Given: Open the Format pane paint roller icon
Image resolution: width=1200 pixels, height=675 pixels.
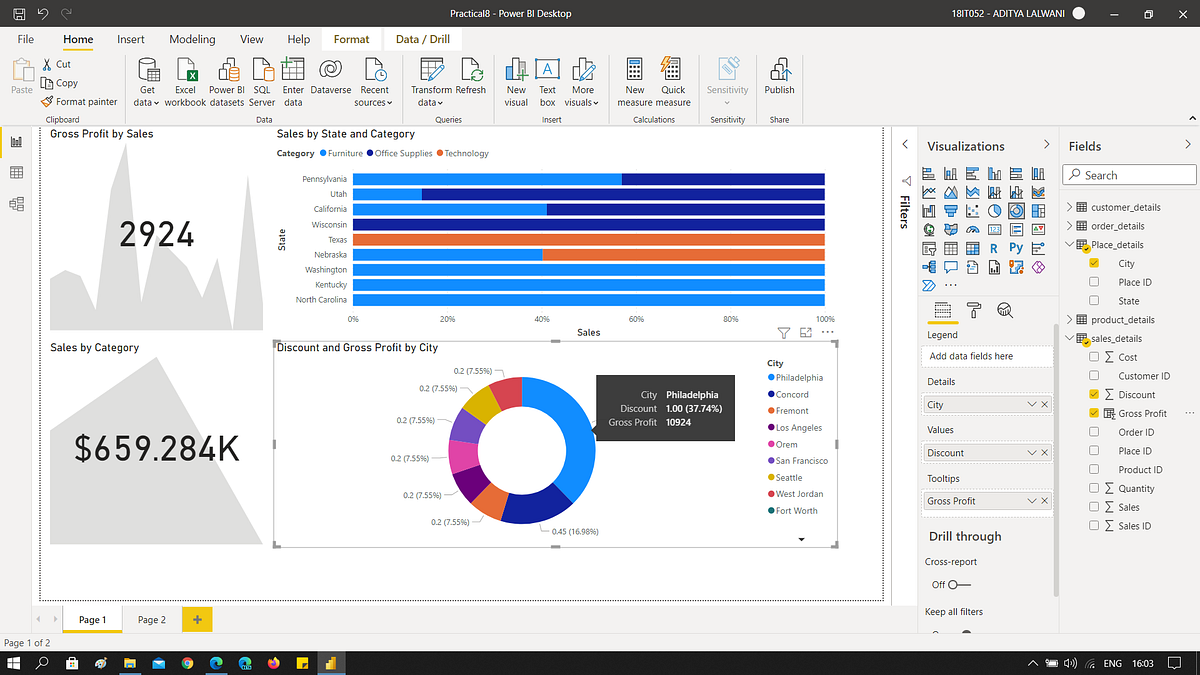Looking at the screenshot, I should click(x=974, y=310).
